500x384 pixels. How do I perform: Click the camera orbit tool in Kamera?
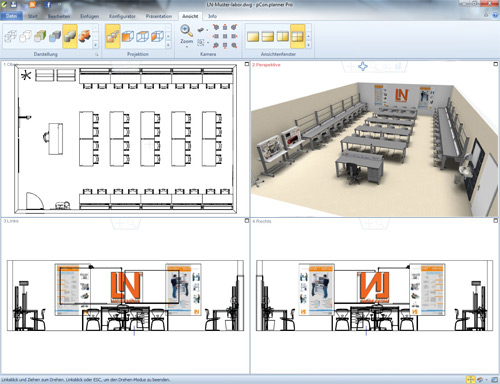coord(201,30)
